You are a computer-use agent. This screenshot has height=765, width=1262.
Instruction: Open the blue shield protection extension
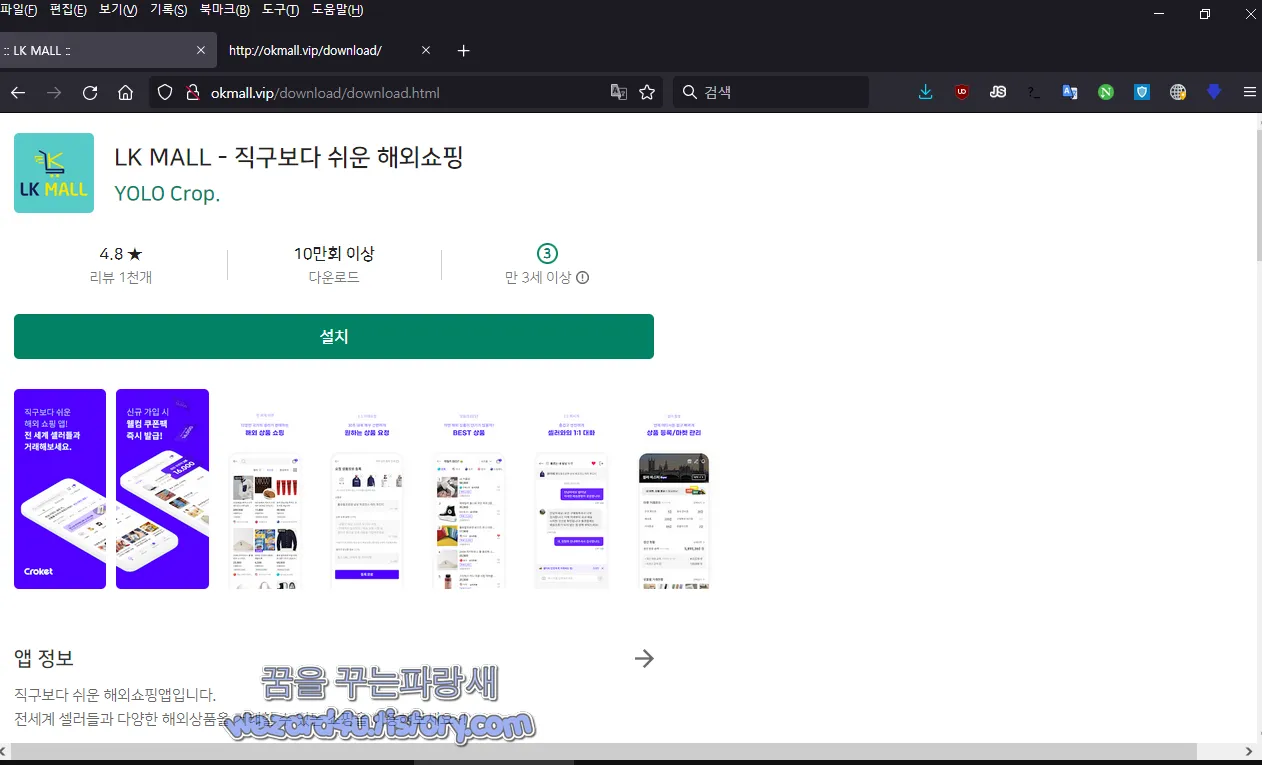point(1141,92)
